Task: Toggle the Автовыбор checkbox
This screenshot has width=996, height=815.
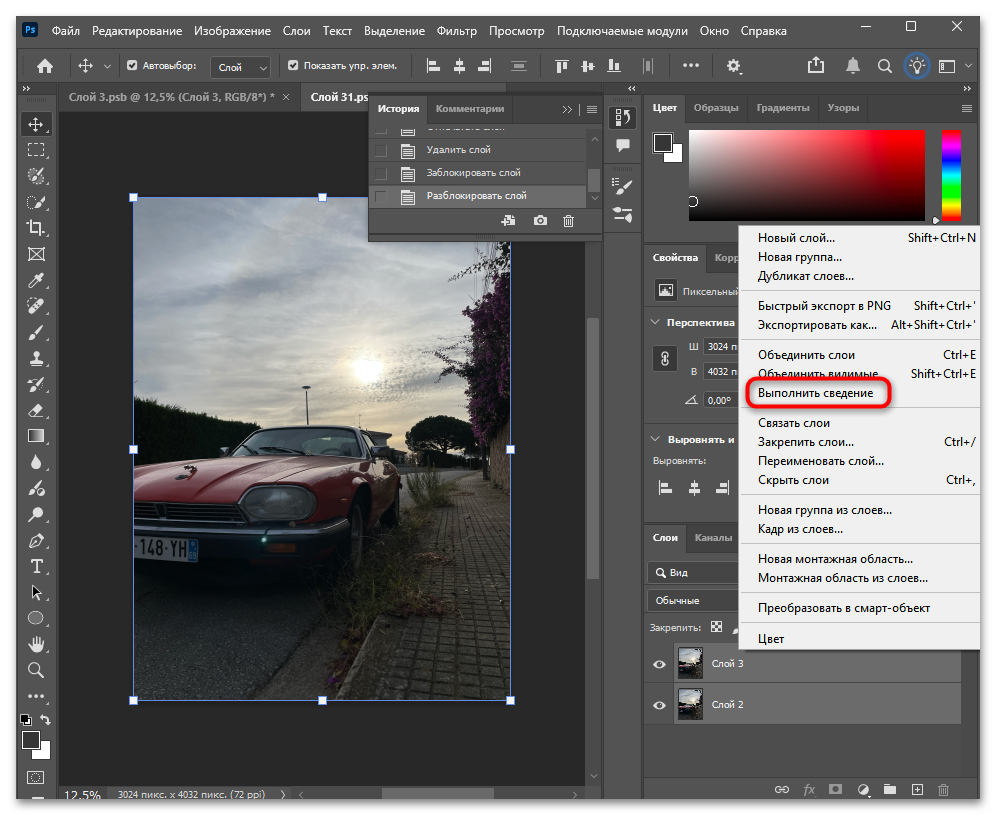Action: tap(132, 66)
